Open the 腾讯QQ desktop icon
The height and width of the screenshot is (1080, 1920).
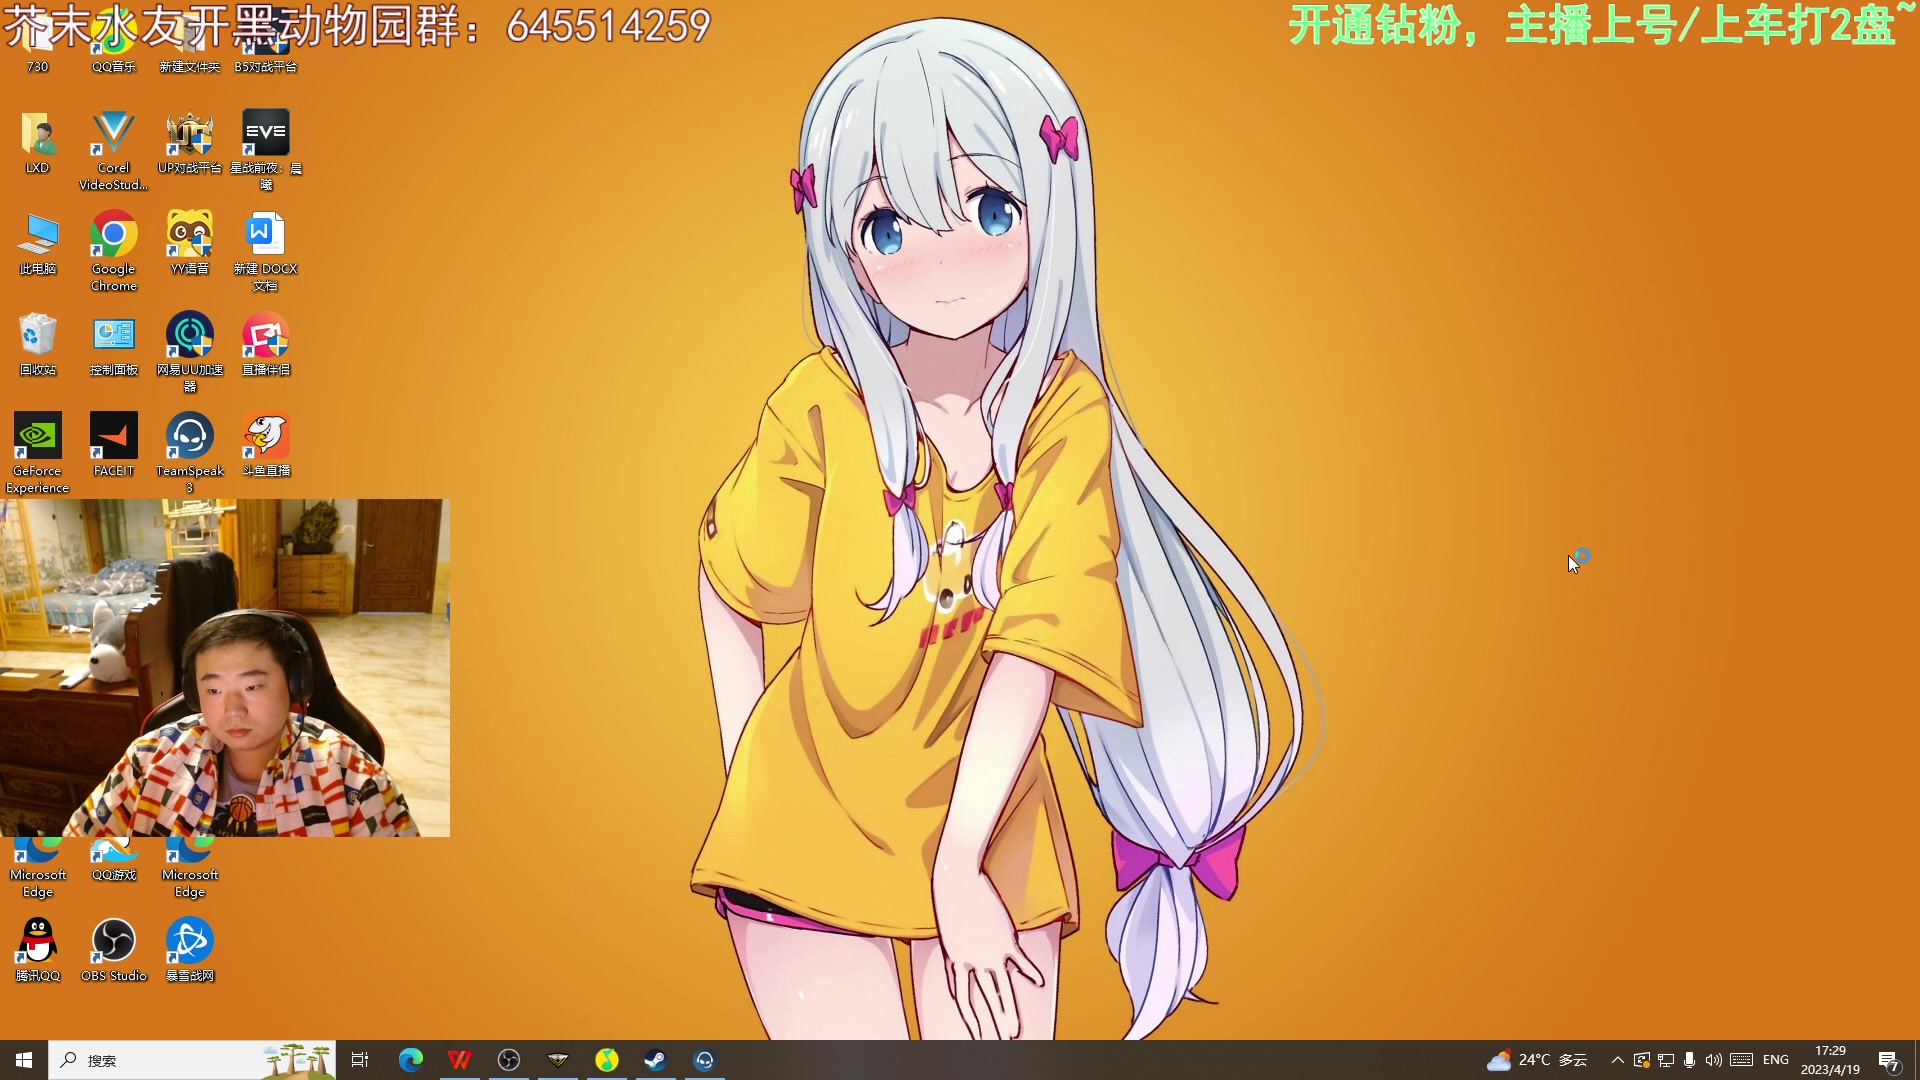click(x=37, y=950)
